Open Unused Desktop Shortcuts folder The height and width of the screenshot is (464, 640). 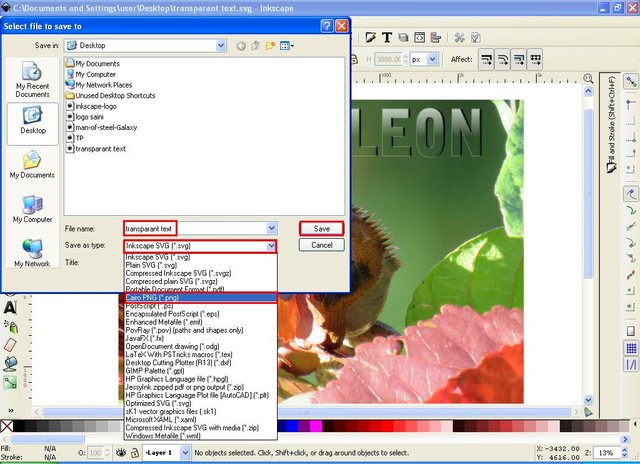111,95
